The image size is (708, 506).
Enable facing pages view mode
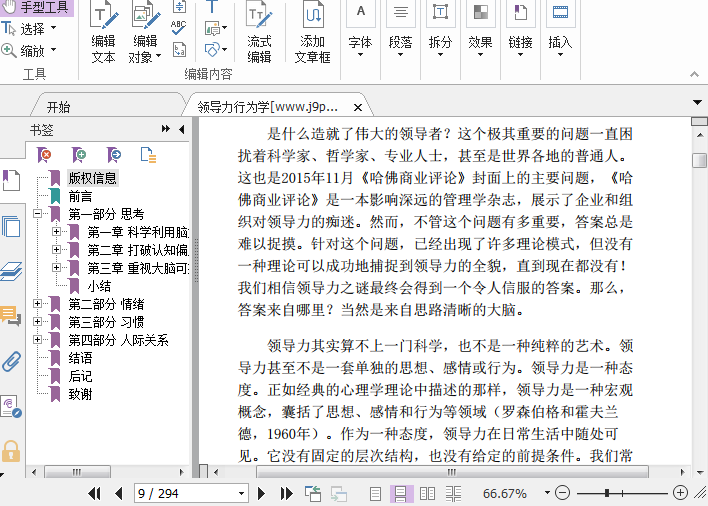pos(427,493)
